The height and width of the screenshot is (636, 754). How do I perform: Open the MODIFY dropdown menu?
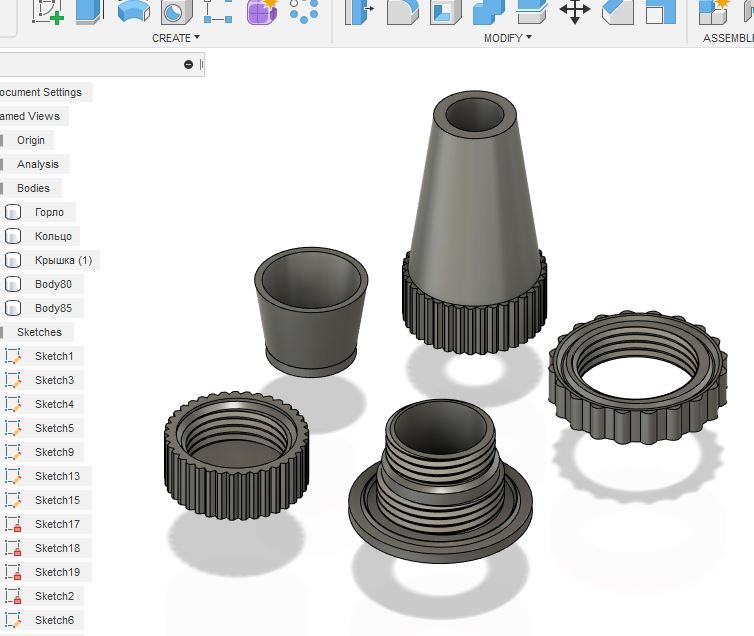point(508,38)
